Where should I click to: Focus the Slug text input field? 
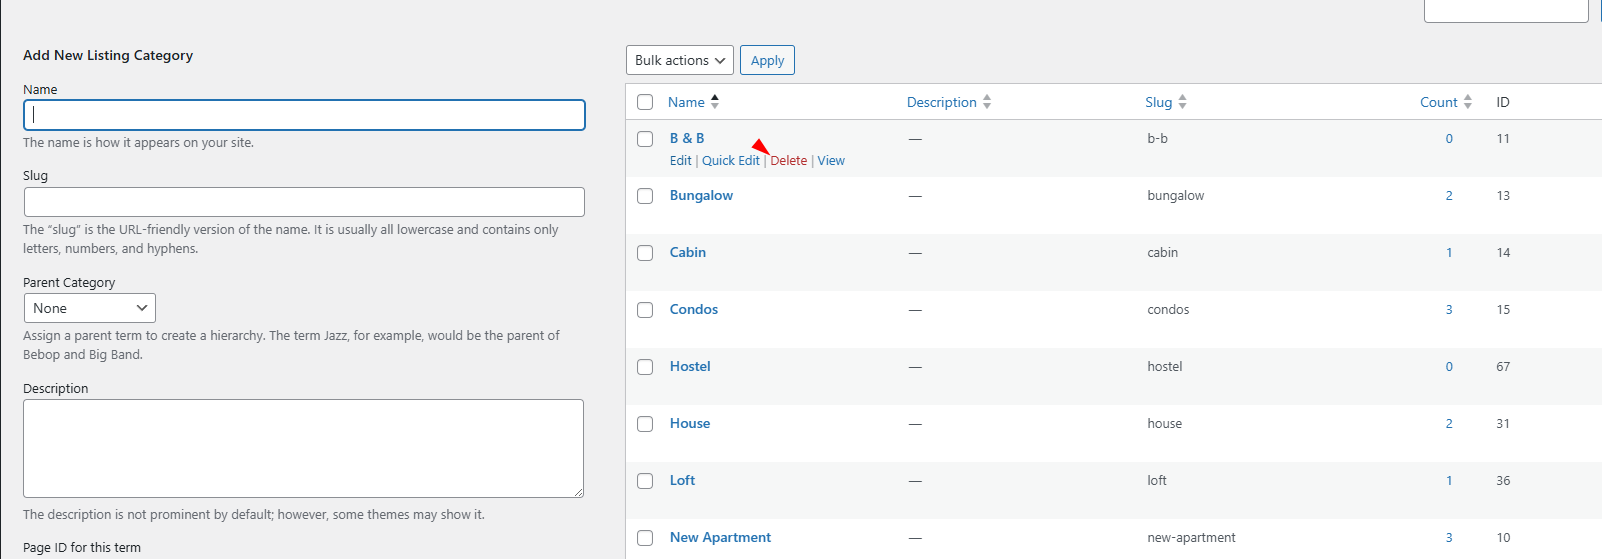click(x=304, y=202)
